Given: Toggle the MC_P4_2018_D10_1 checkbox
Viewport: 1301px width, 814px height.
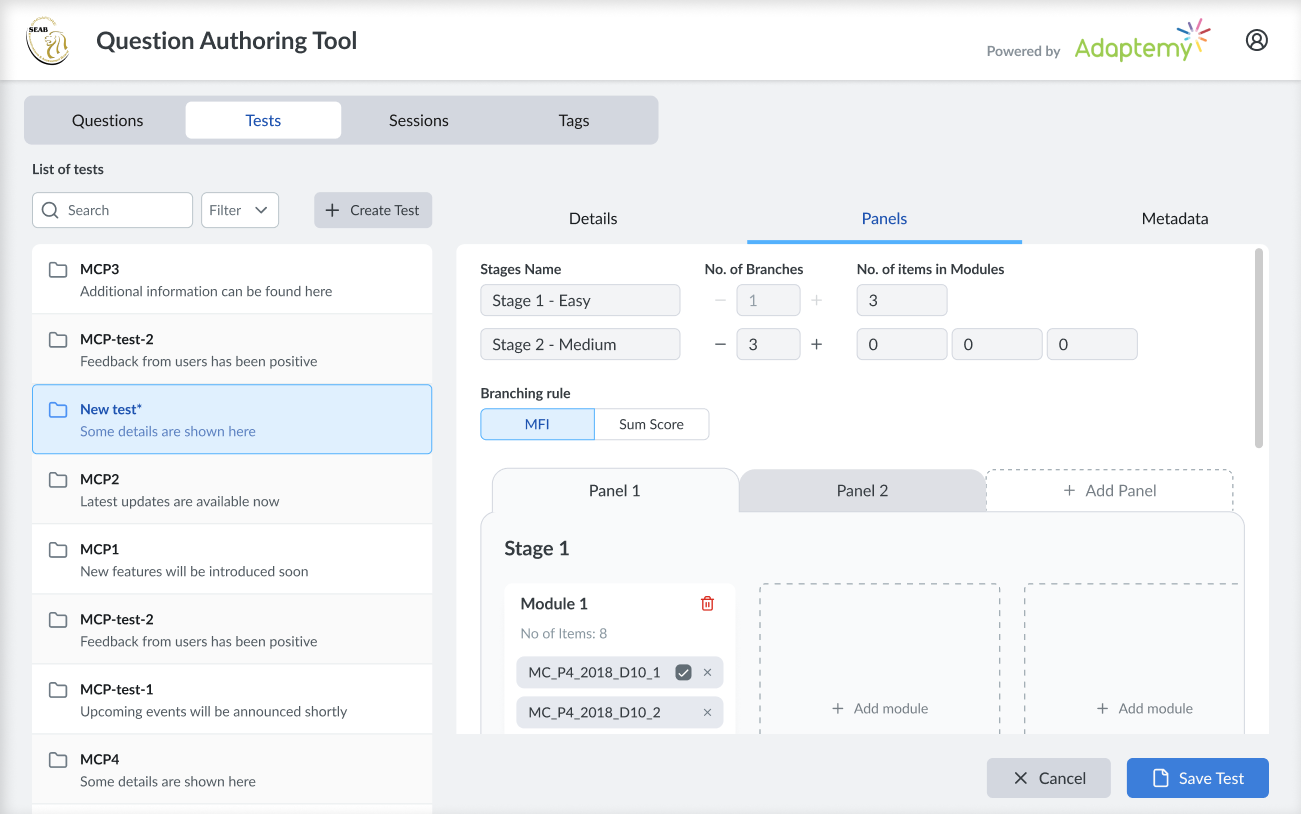Looking at the screenshot, I should [683, 673].
